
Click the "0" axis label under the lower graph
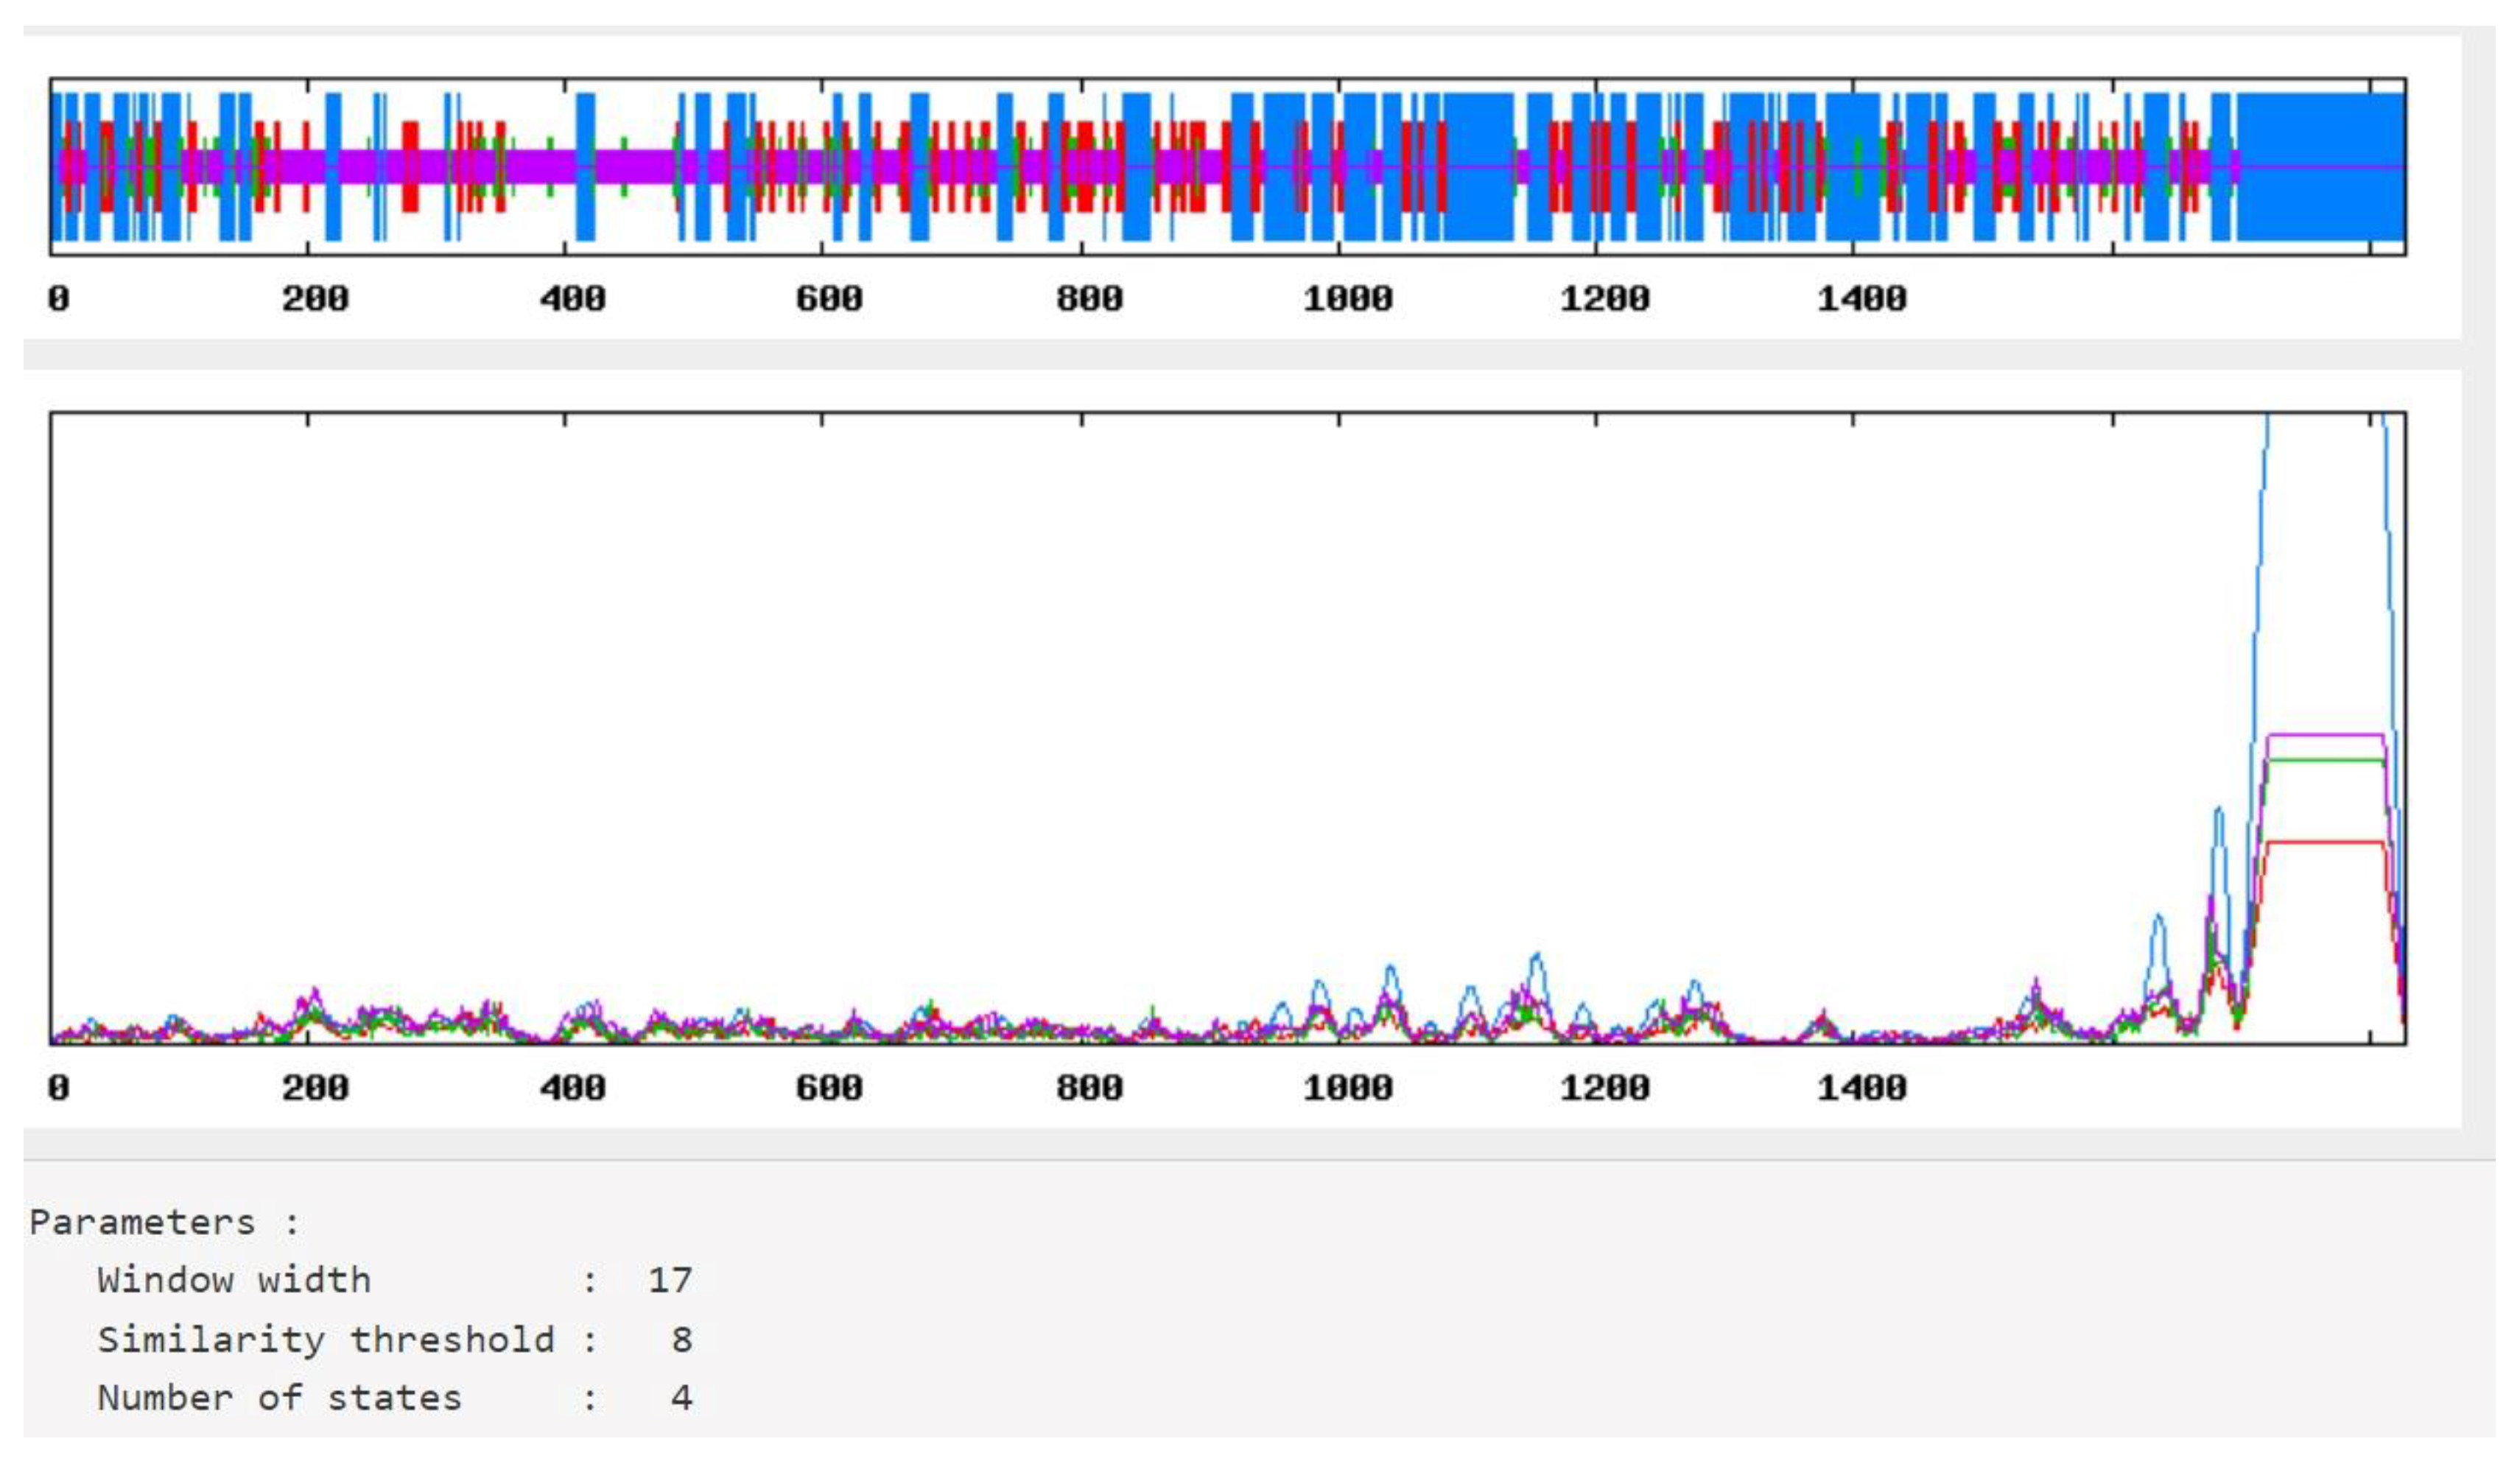click(x=59, y=1087)
